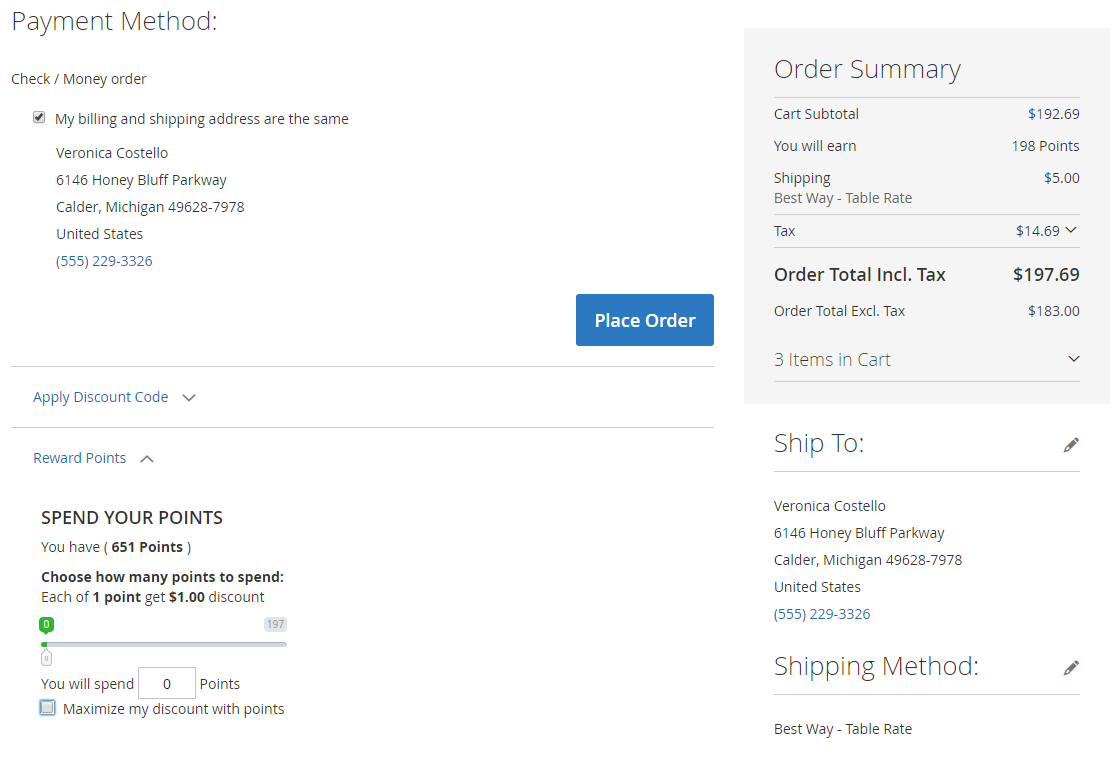Edit the Shipping Method pencil icon
Image resolution: width=1114 pixels, height=757 pixels.
click(1071, 667)
